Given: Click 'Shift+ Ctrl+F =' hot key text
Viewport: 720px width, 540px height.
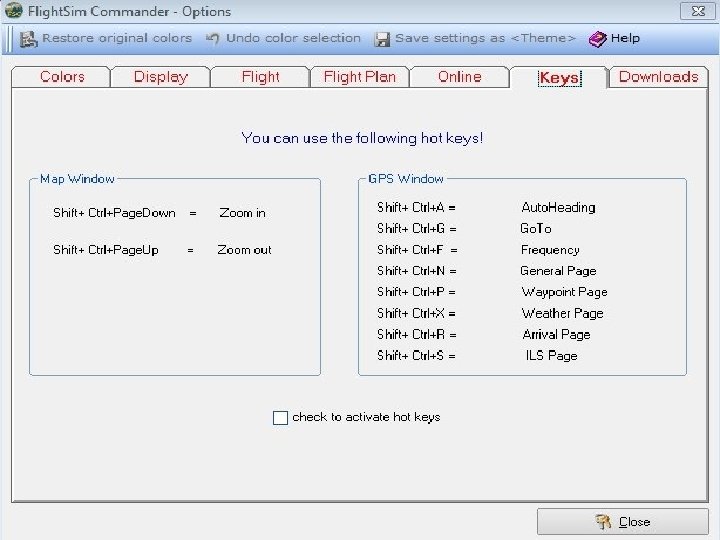Looking at the screenshot, I should [x=417, y=250].
